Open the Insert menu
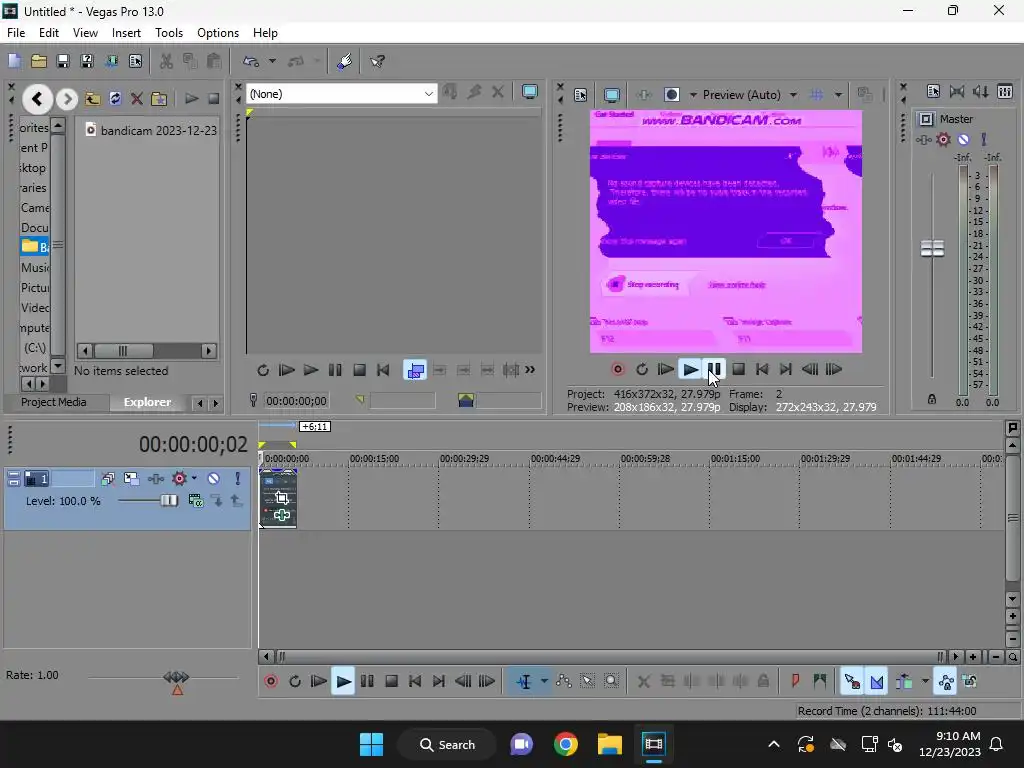The height and width of the screenshot is (768, 1024). click(x=126, y=33)
